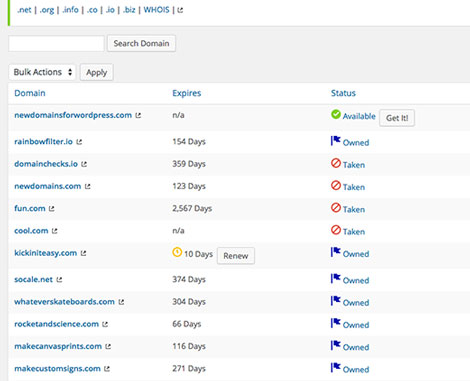Click the external link icon after WHOIS
470x381 pixels.
tap(180, 10)
